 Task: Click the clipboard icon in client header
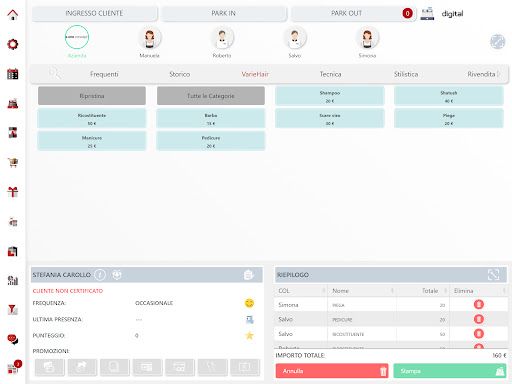(249, 275)
